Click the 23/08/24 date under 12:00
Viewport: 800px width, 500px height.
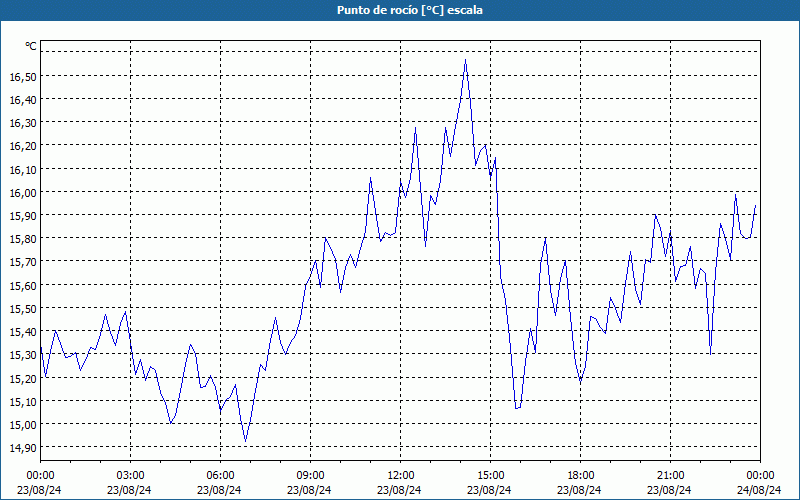point(399,490)
